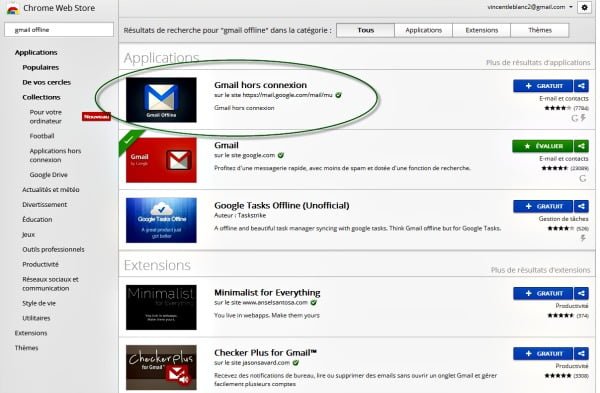Open Plus de résultats d'applications link
Viewport: 600px width, 393px height.
538,62
